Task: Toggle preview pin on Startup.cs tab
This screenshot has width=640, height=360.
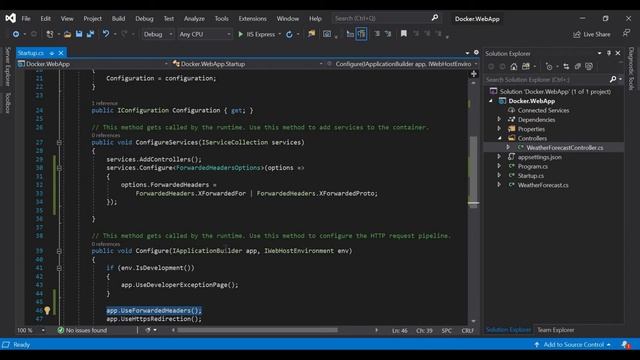Action: (52, 53)
